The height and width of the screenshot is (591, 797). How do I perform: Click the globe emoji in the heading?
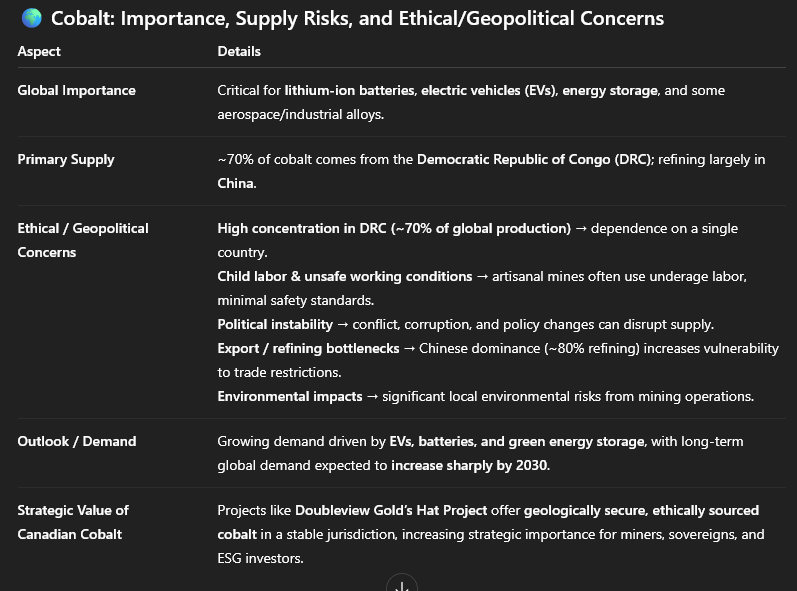coord(31,19)
